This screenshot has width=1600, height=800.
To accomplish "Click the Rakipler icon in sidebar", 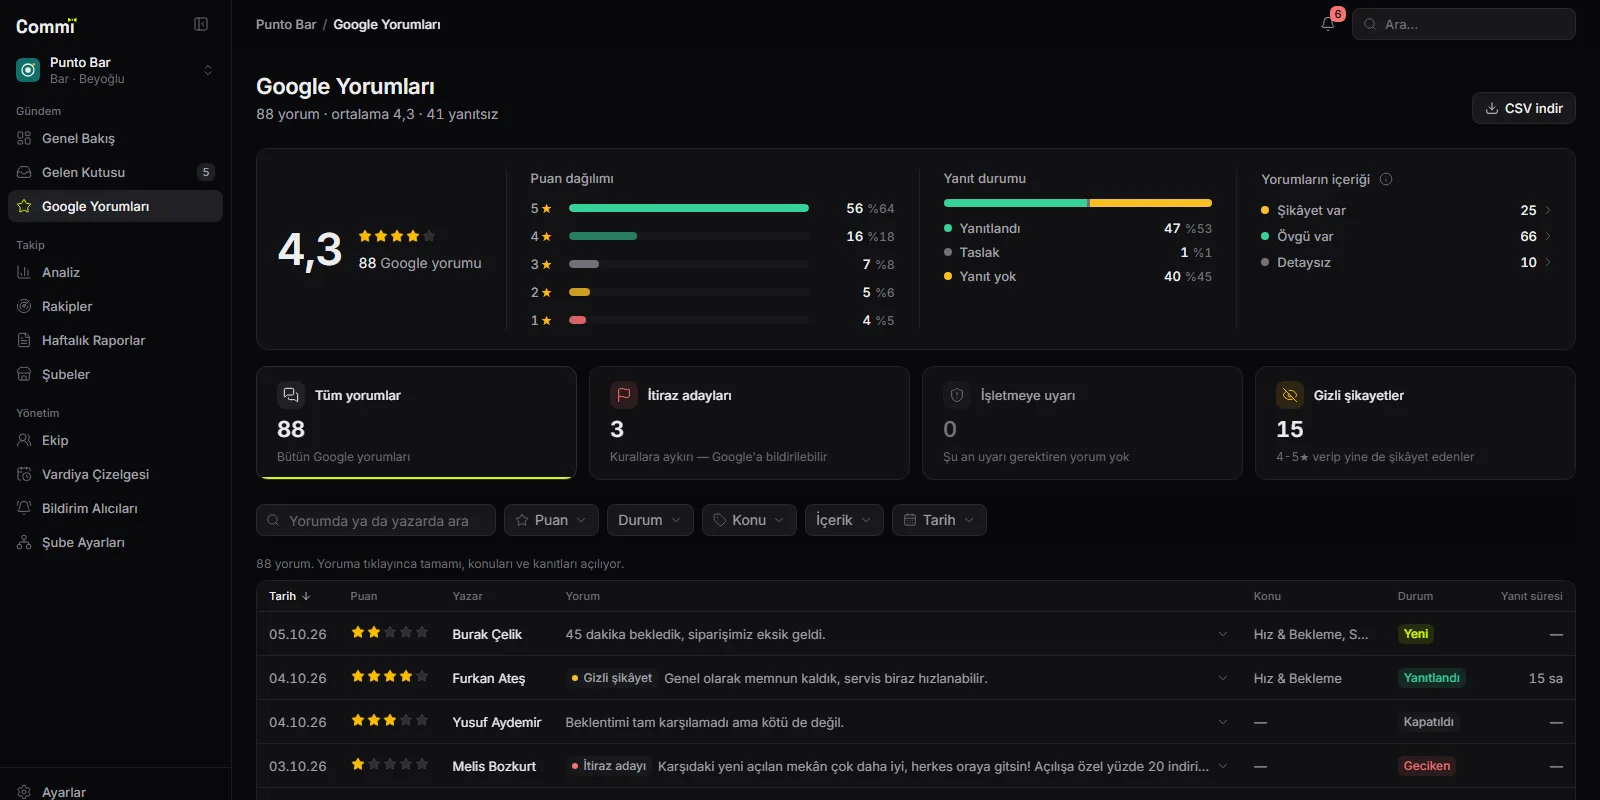I will click(x=24, y=306).
